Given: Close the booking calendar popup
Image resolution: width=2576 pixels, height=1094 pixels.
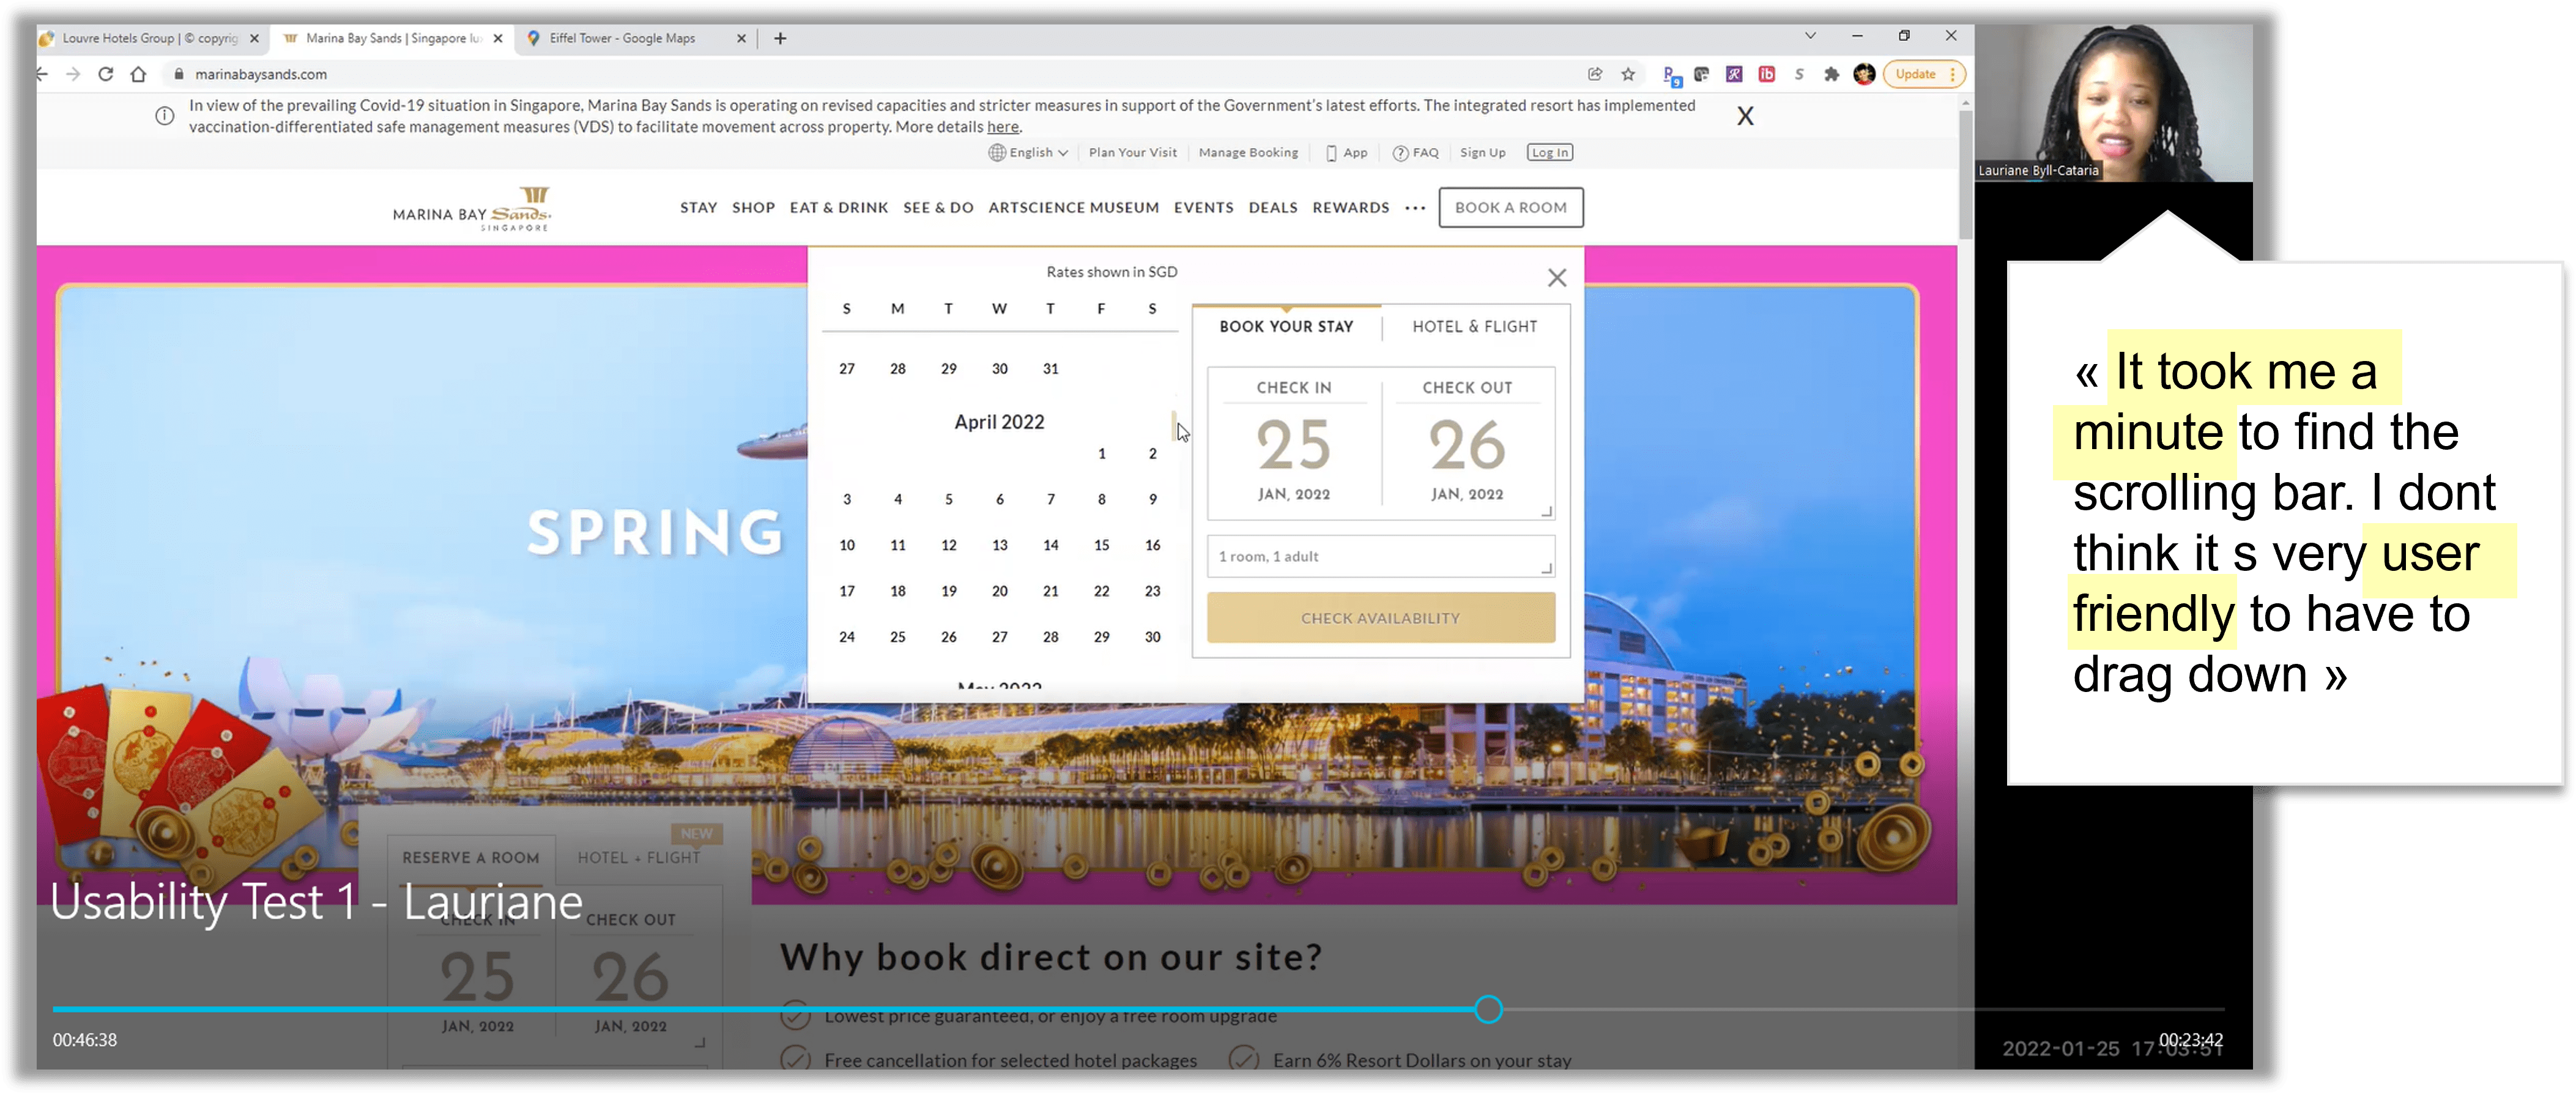Looking at the screenshot, I should click(x=1556, y=277).
